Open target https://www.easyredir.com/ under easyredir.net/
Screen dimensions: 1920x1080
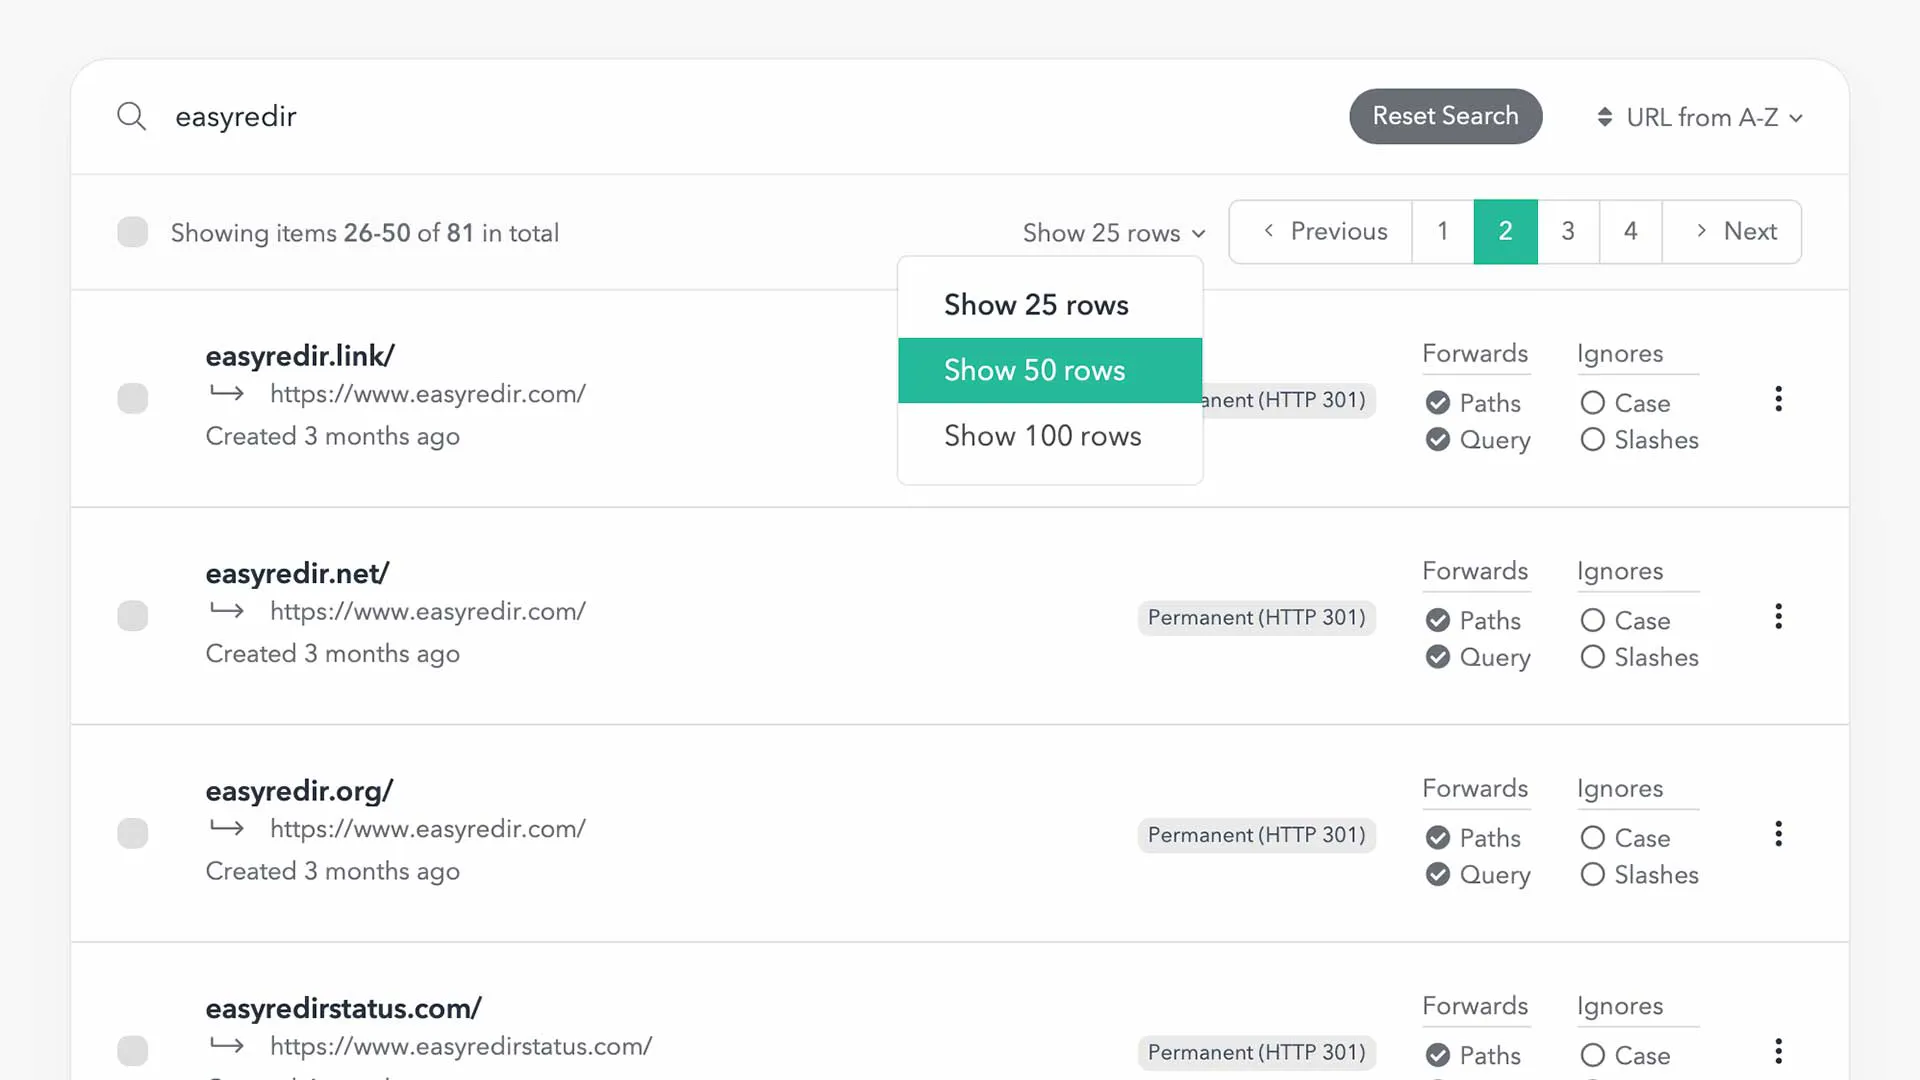[428, 610]
